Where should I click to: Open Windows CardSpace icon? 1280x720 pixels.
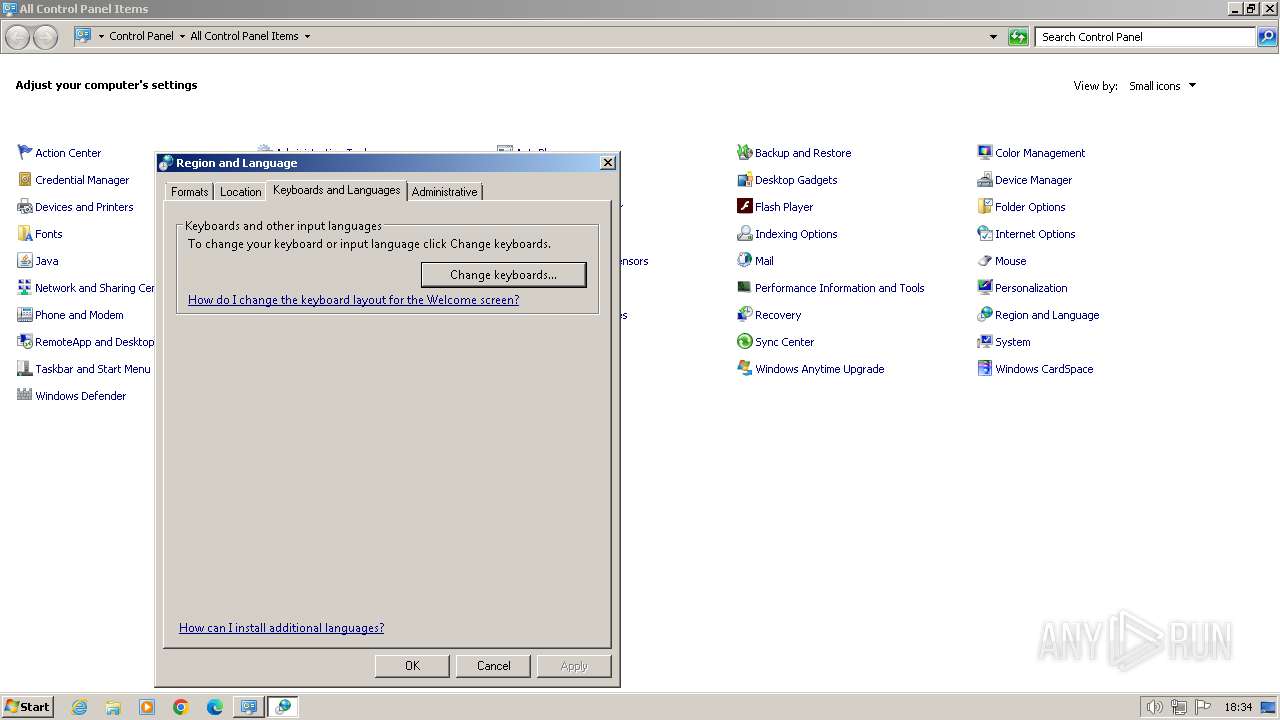[x=985, y=369]
